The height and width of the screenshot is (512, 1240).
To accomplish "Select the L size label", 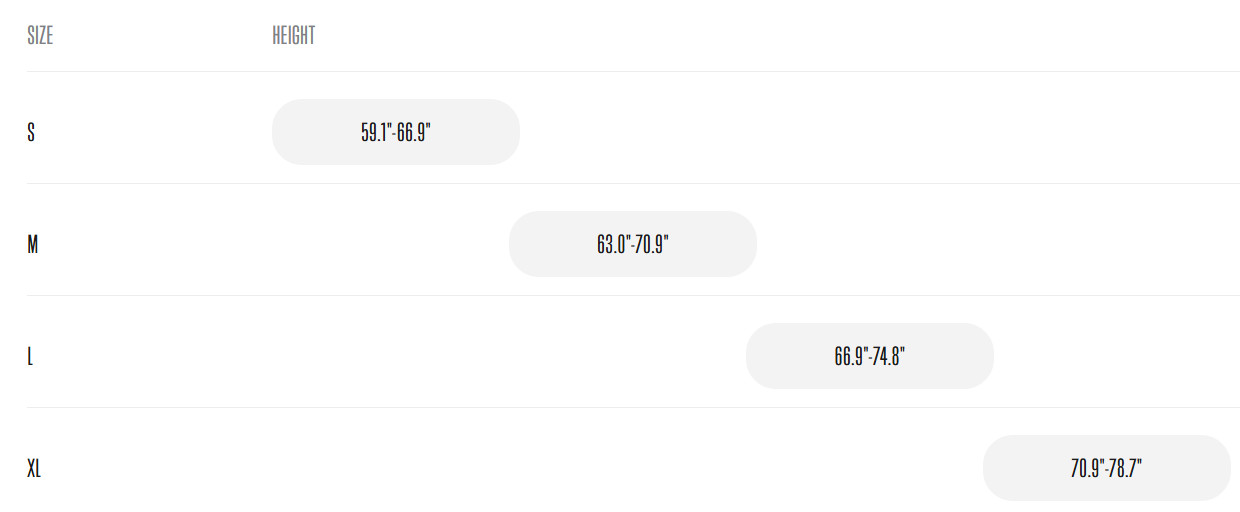I will click(30, 356).
